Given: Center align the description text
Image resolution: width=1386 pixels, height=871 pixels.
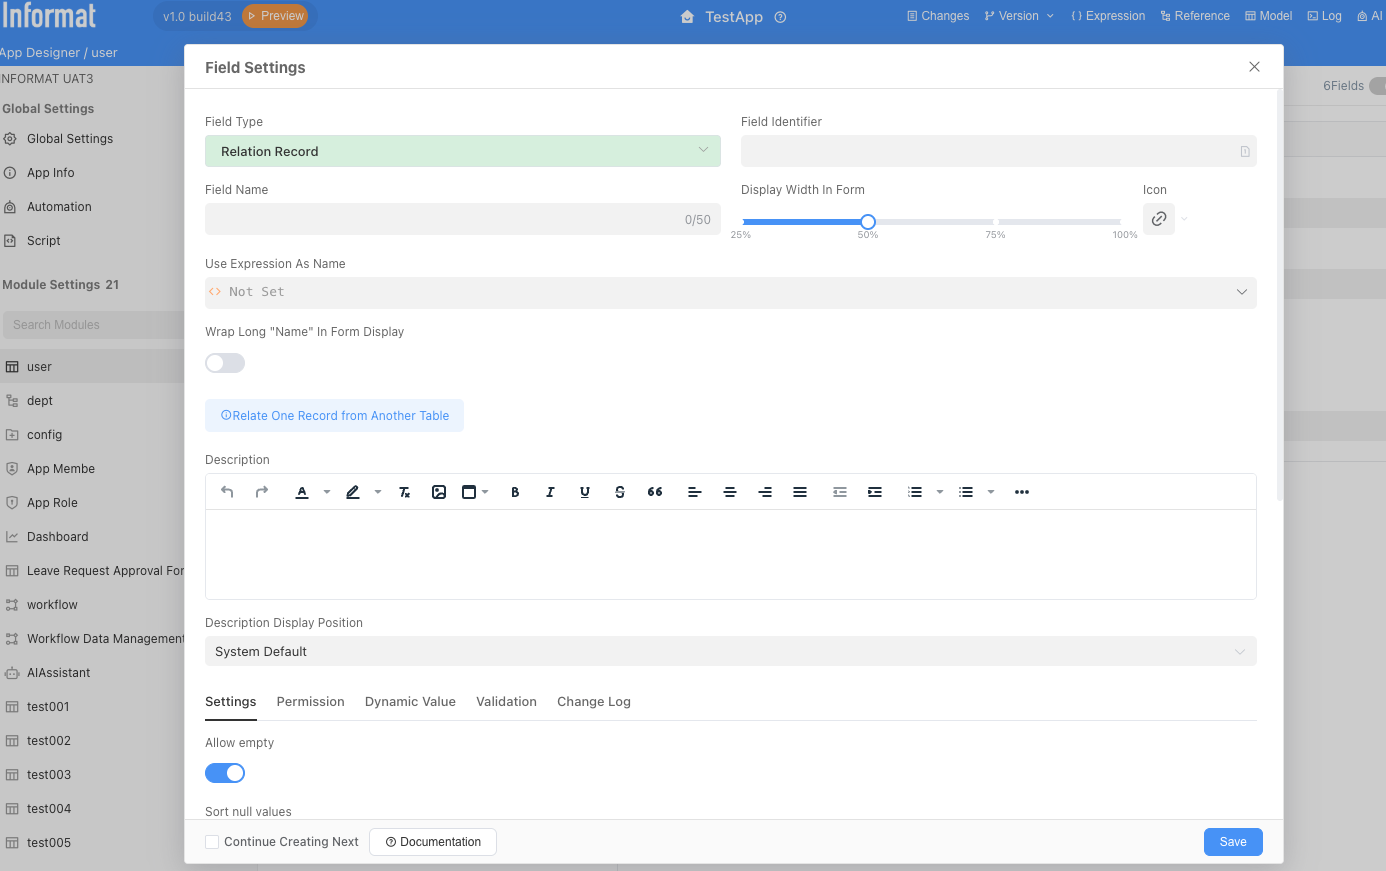Looking at the screenshot, I should point(730,492).
